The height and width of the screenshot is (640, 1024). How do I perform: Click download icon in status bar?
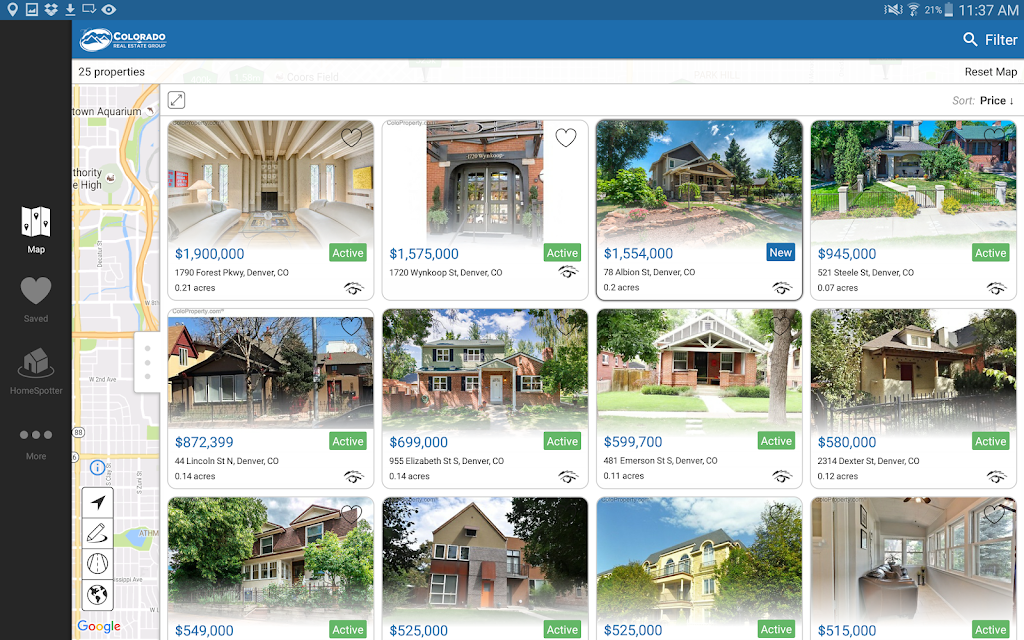71,9
